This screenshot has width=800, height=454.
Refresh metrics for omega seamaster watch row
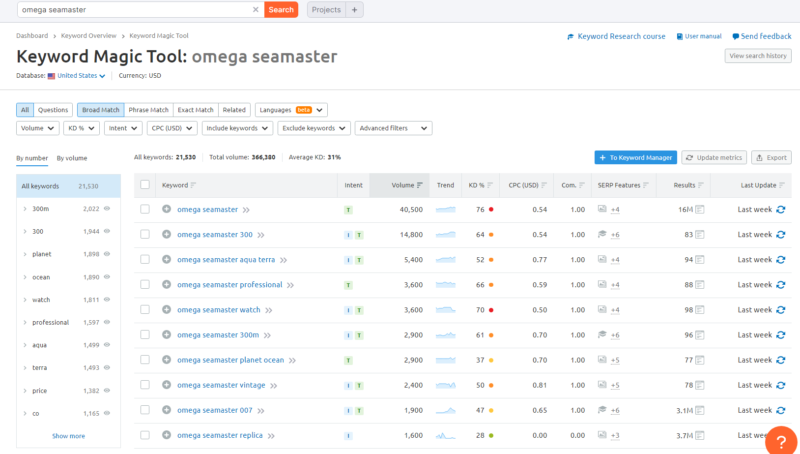tap(781, 310)
